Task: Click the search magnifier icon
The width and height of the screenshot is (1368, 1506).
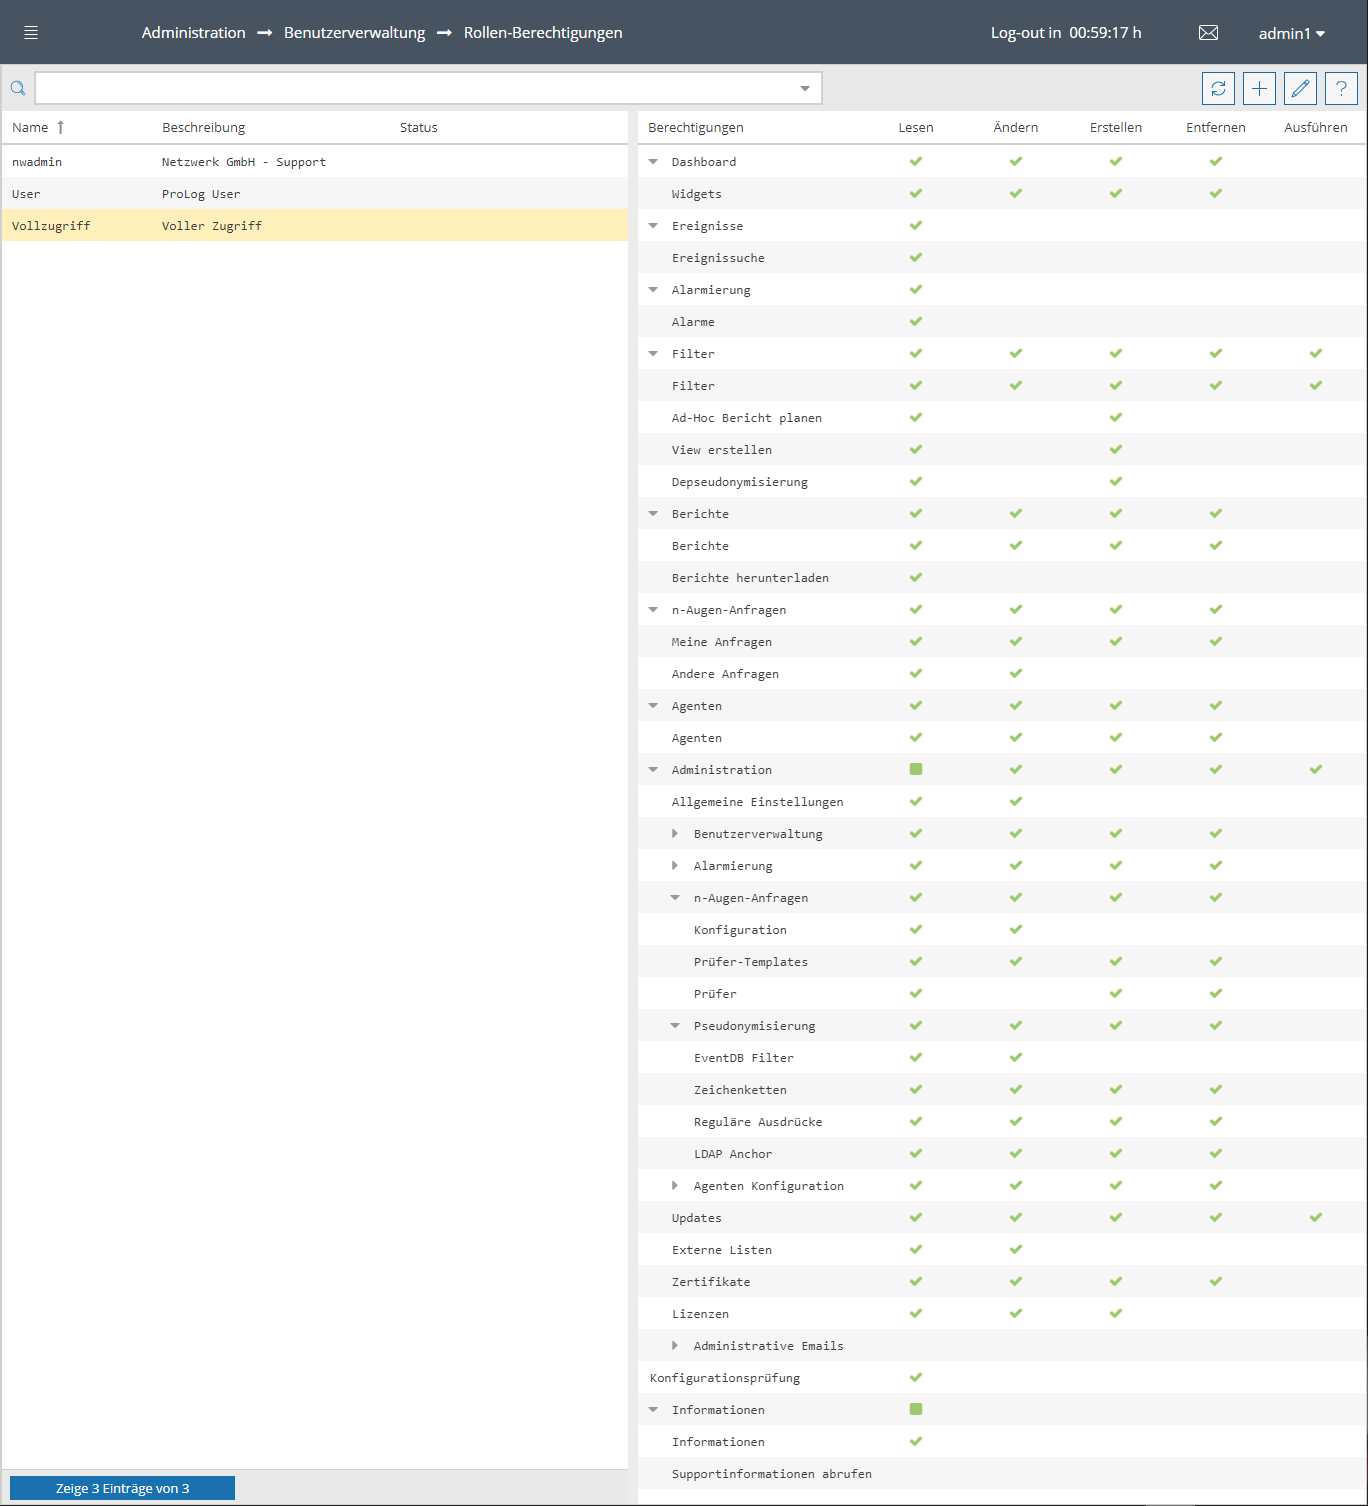Action: tap(18, 89)
